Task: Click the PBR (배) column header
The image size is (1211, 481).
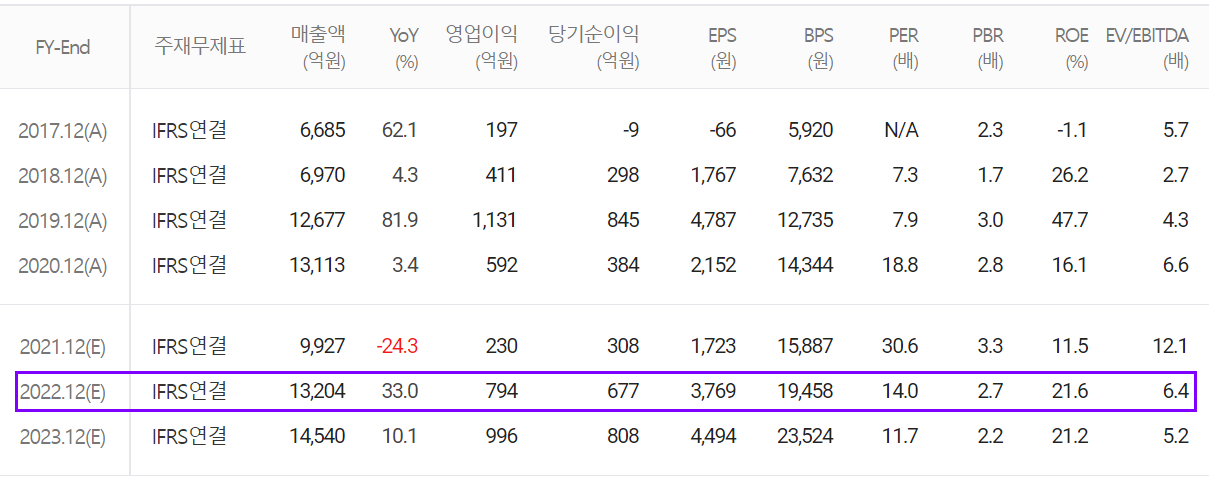Action: (988, 47)
